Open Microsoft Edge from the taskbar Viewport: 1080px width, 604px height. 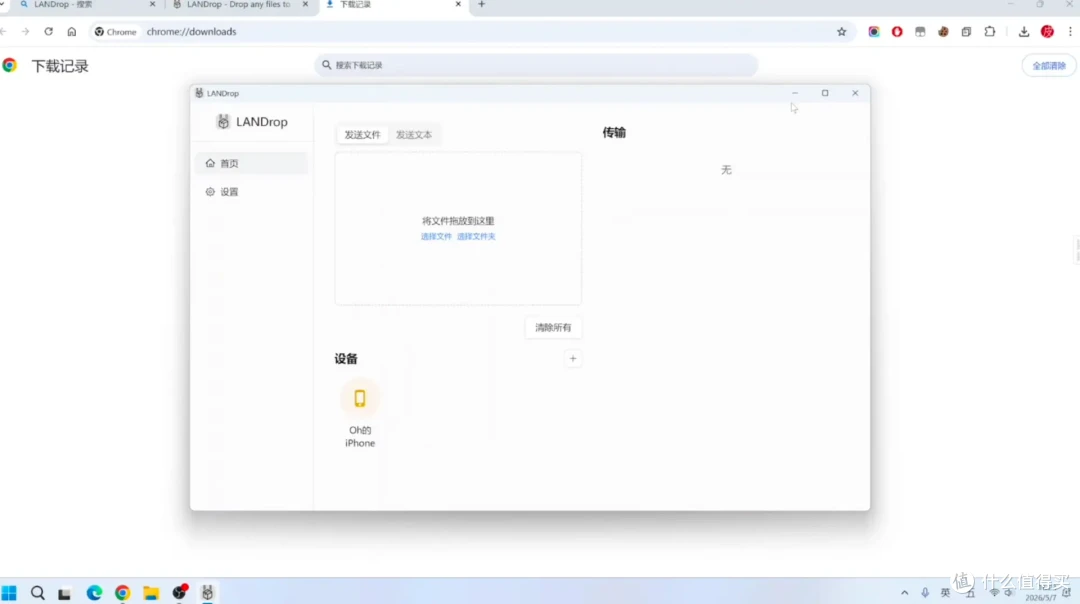(x=94, y=593)
